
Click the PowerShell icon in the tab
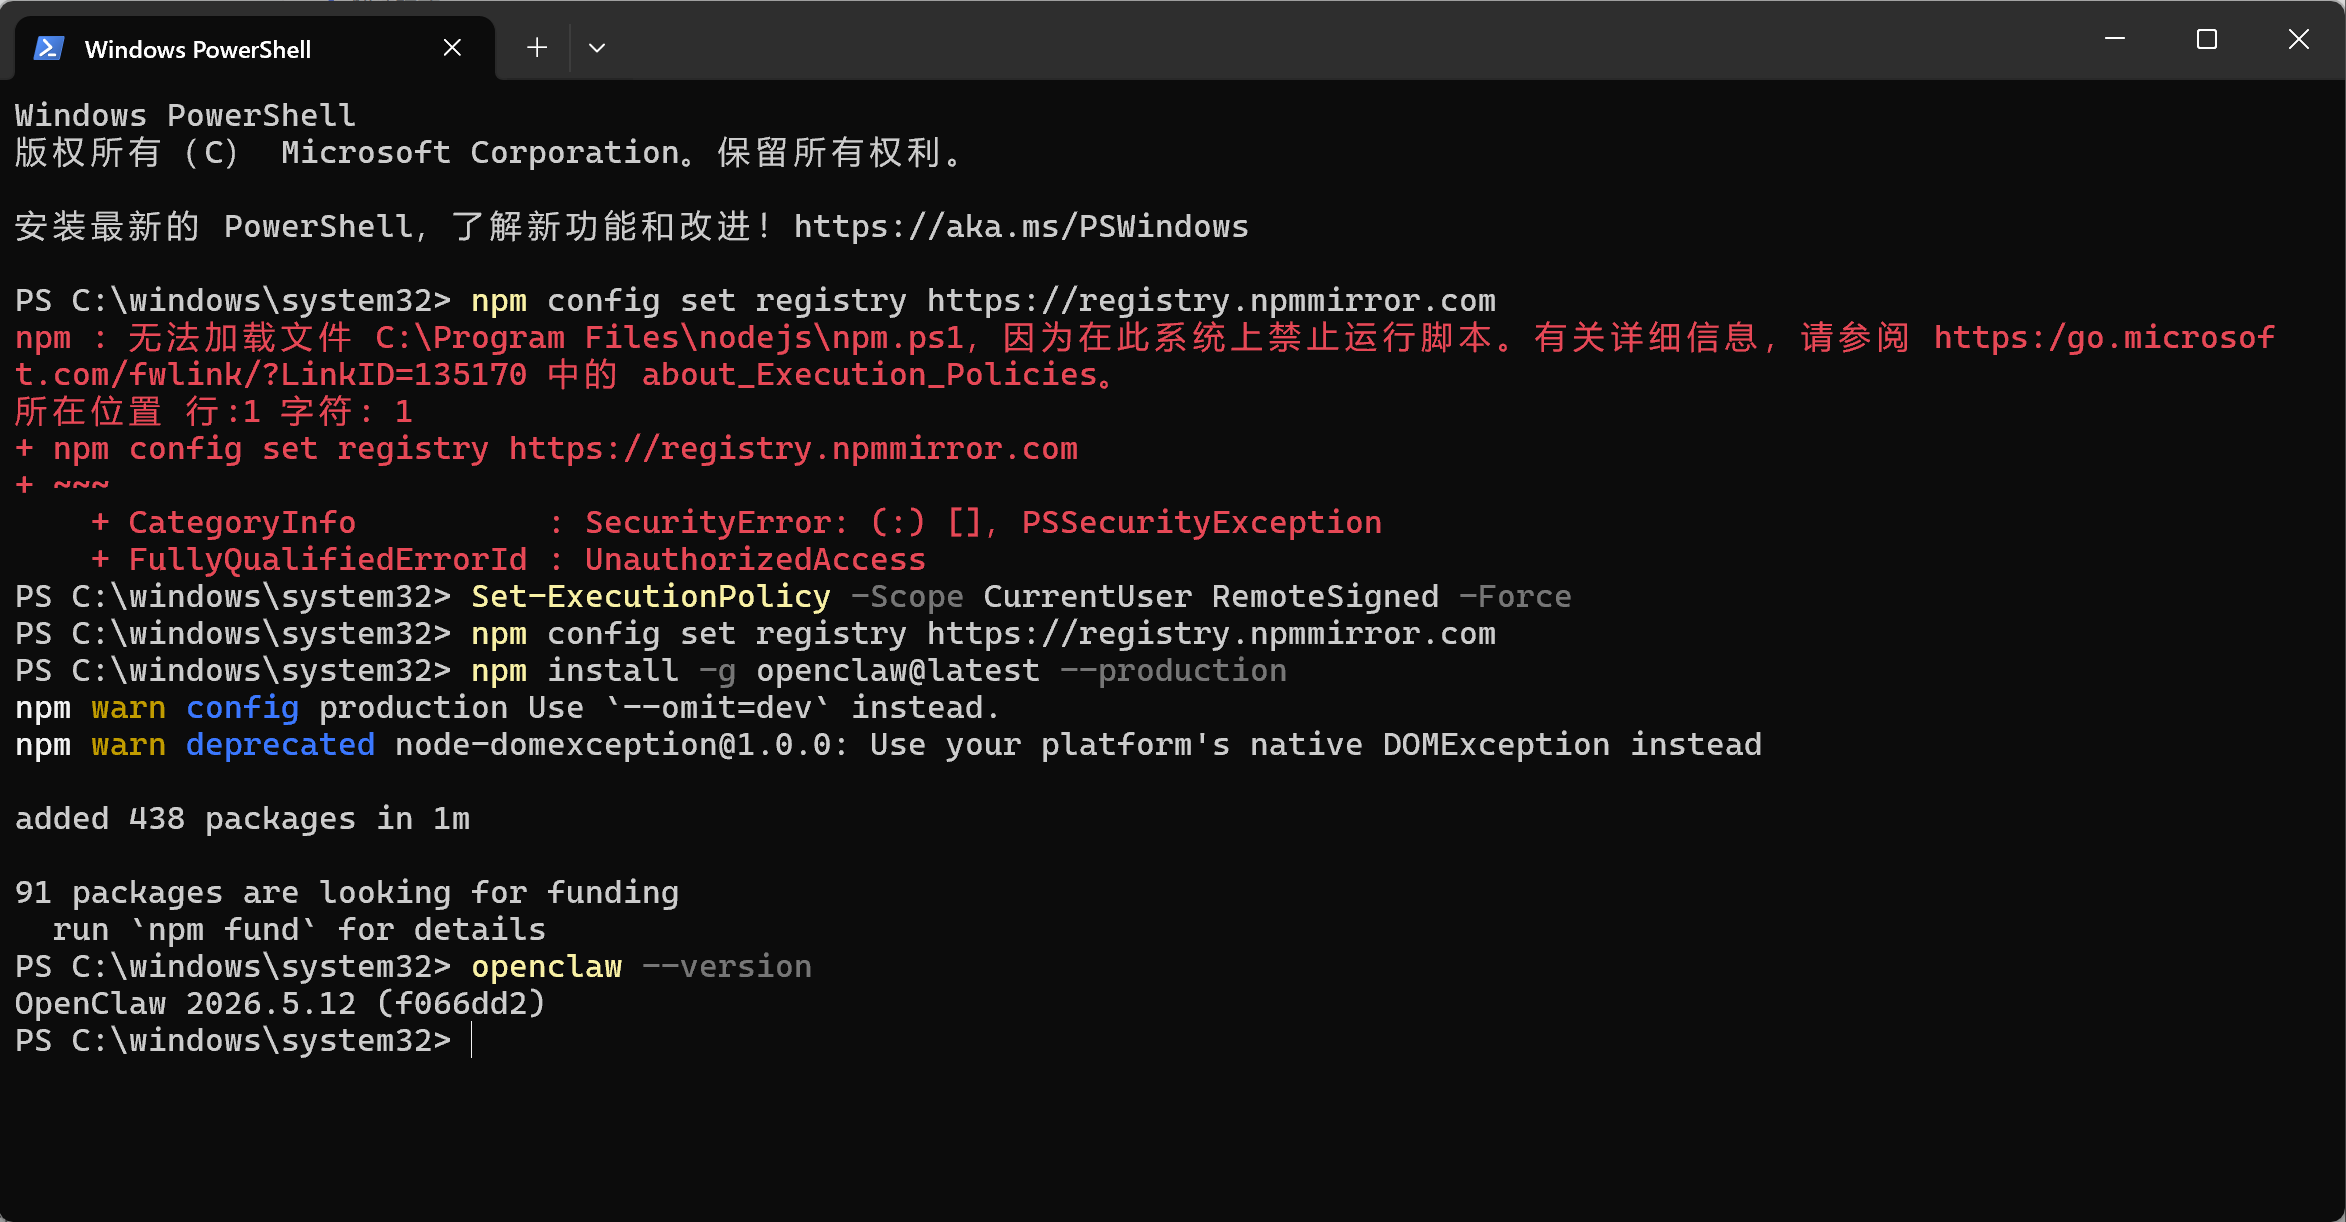[49, 48]
